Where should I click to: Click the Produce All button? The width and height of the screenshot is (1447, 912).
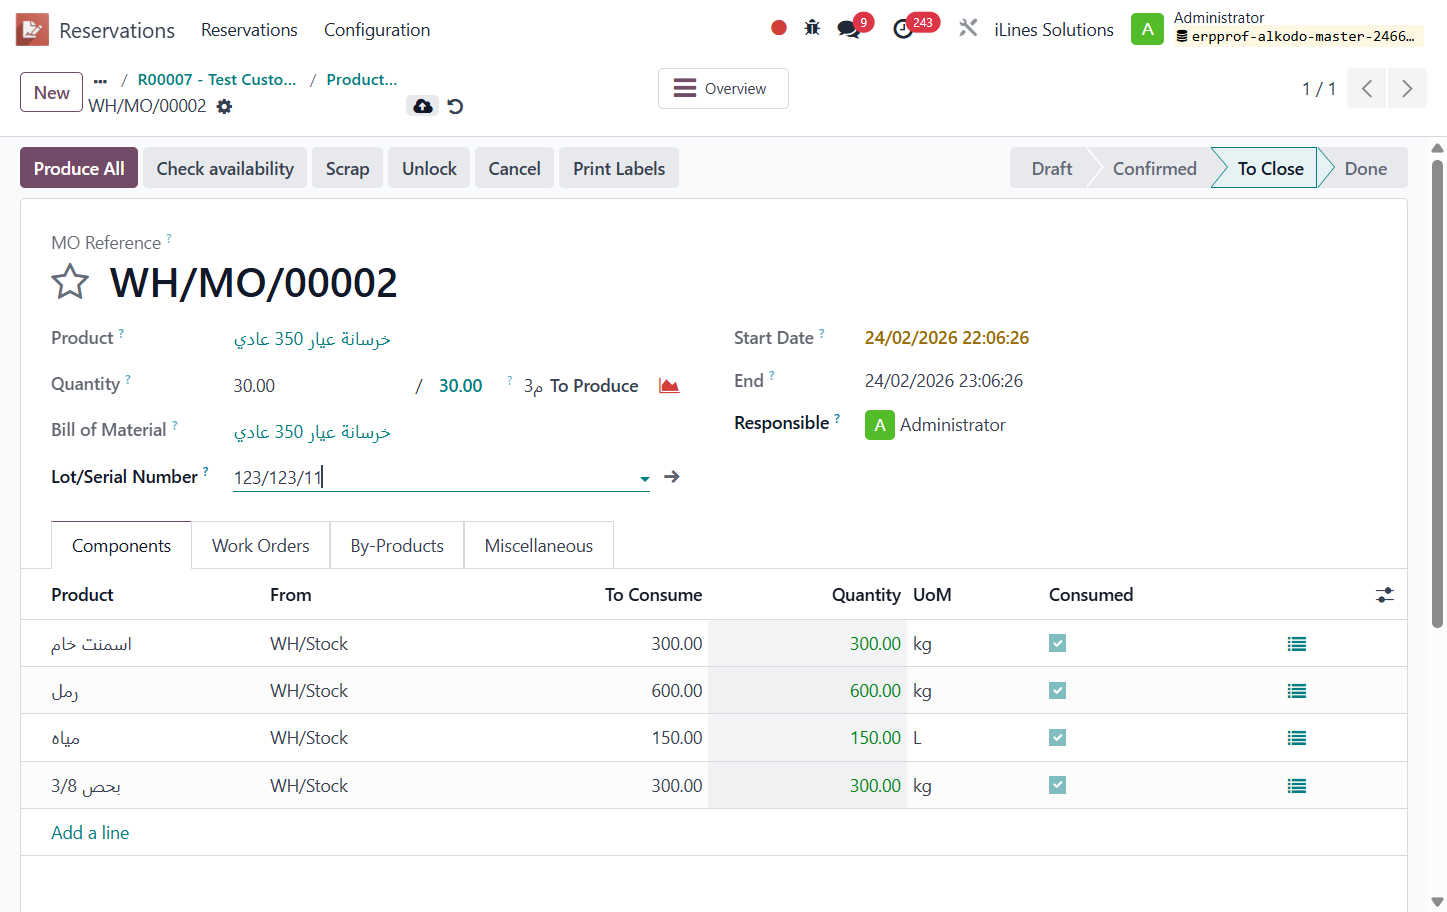(x=79, y=168)
